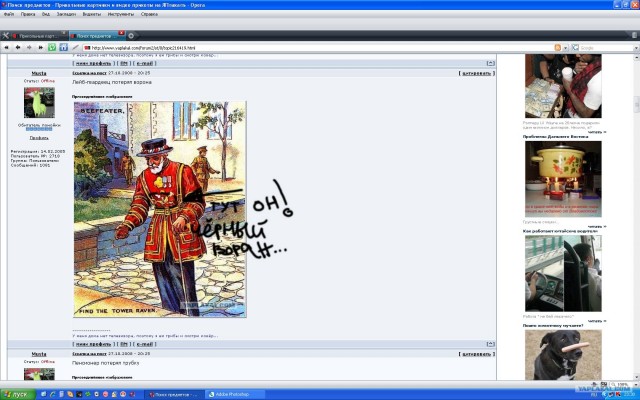Screen dimensions: 640x400
Task: Open the Windows 'пуск' Start button
Action: pyautogui.click(x=18, y=395)
